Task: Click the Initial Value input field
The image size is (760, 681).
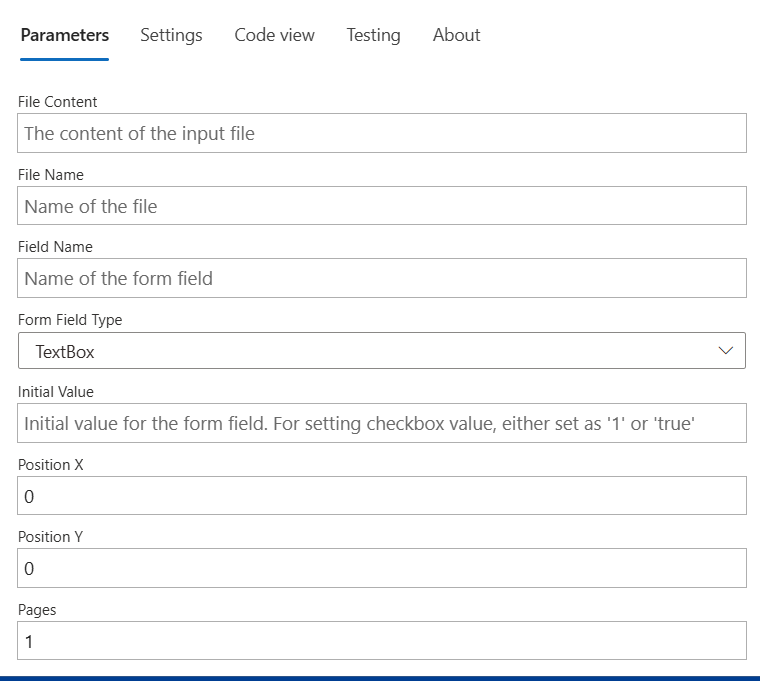Action: coord(382,423)
